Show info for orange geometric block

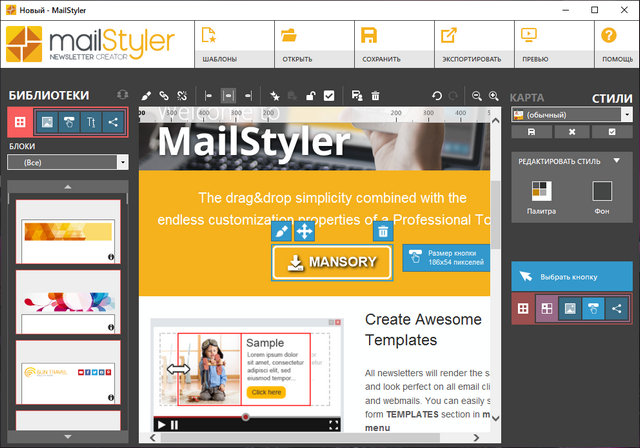111,257
